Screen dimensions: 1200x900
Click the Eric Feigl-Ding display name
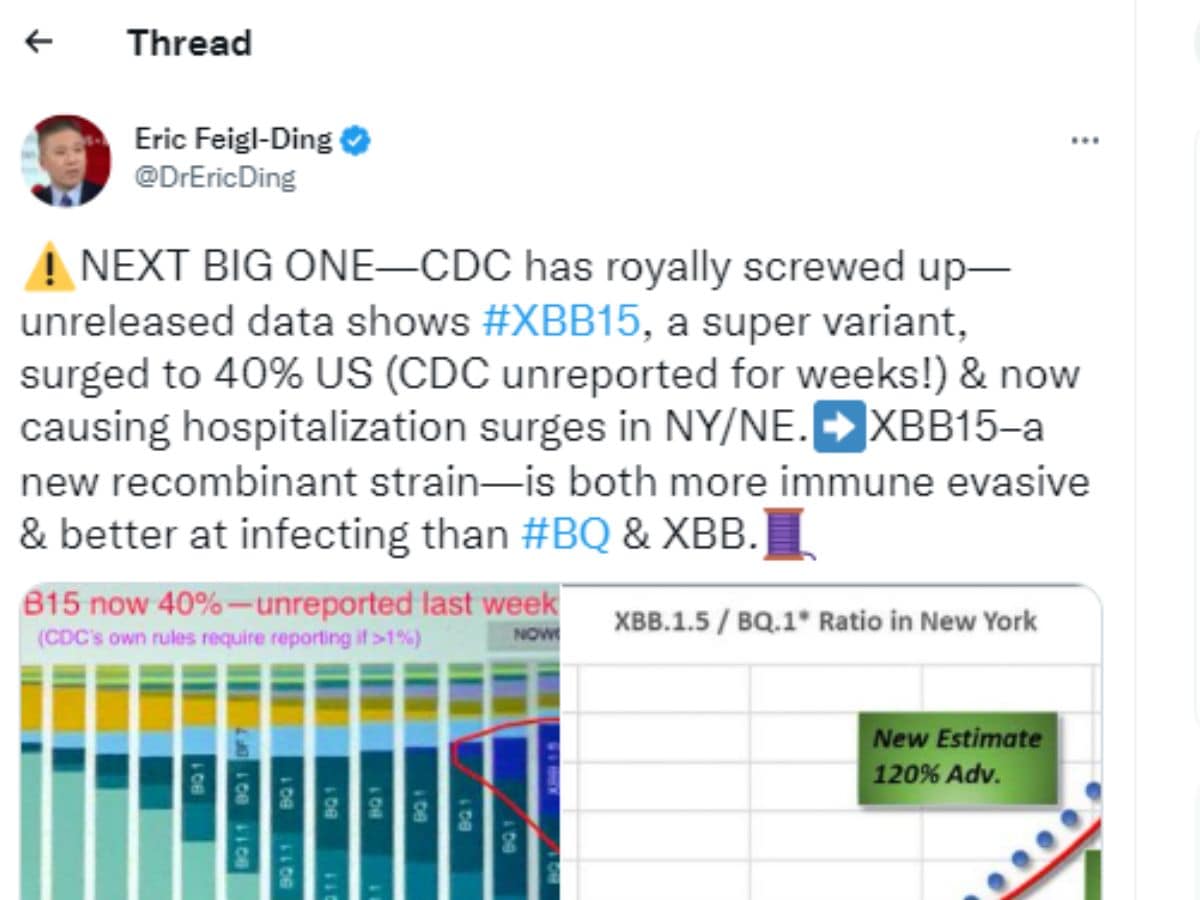pyautogui.click(x=233, y=139)
